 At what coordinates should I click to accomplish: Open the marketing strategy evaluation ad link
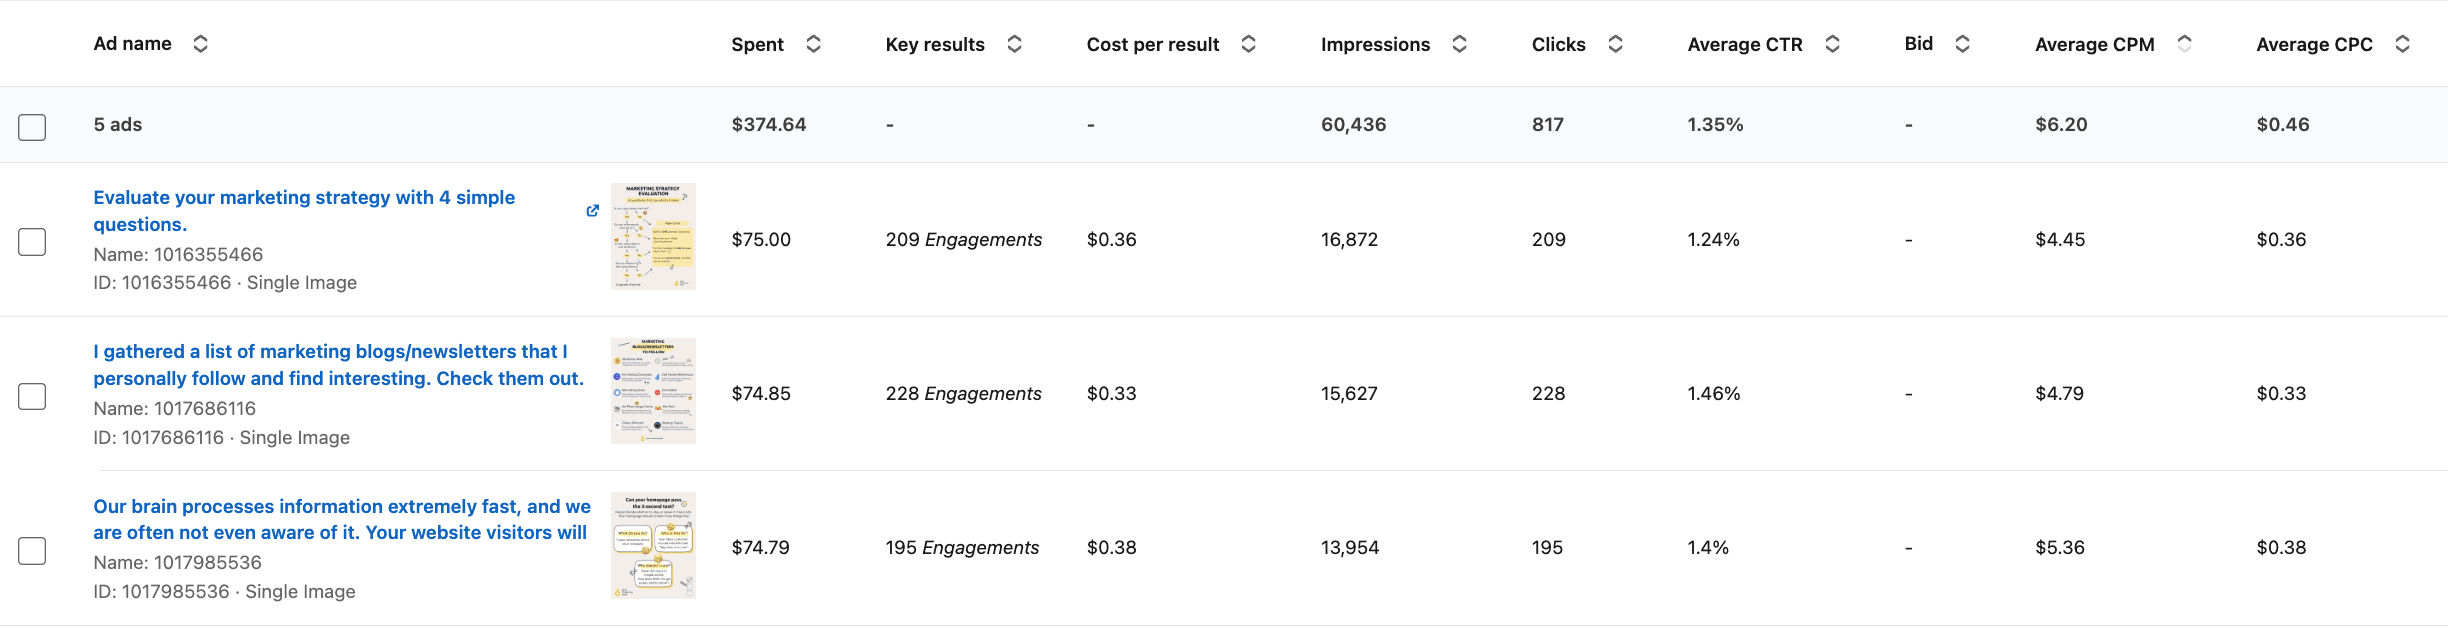click(x=303, y=210)
